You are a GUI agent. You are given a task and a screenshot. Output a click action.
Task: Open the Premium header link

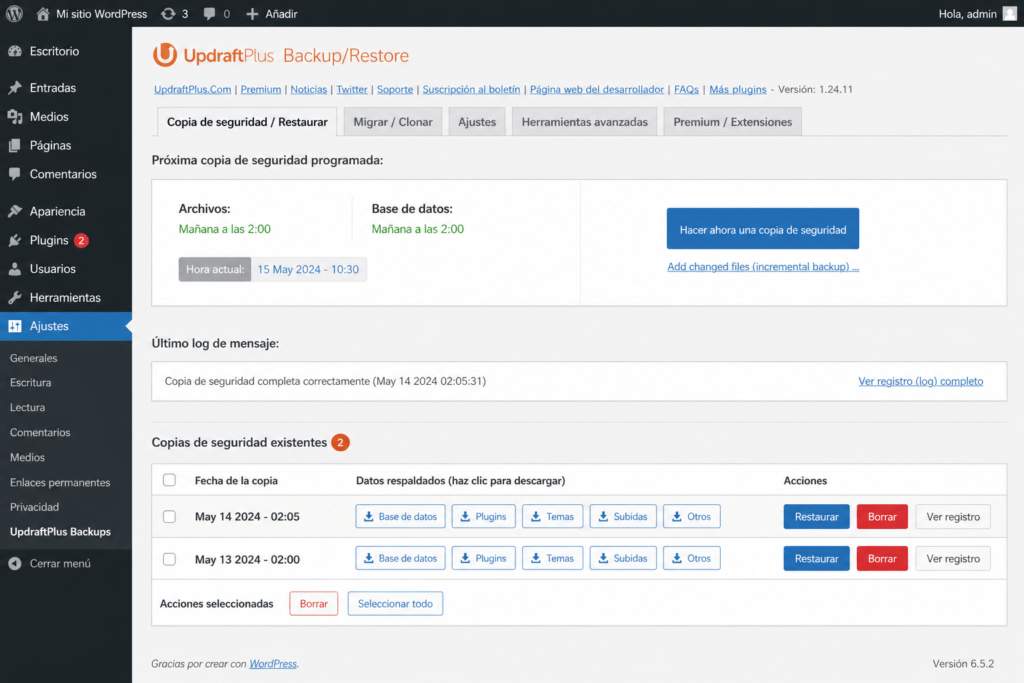[x=261, y=89]
